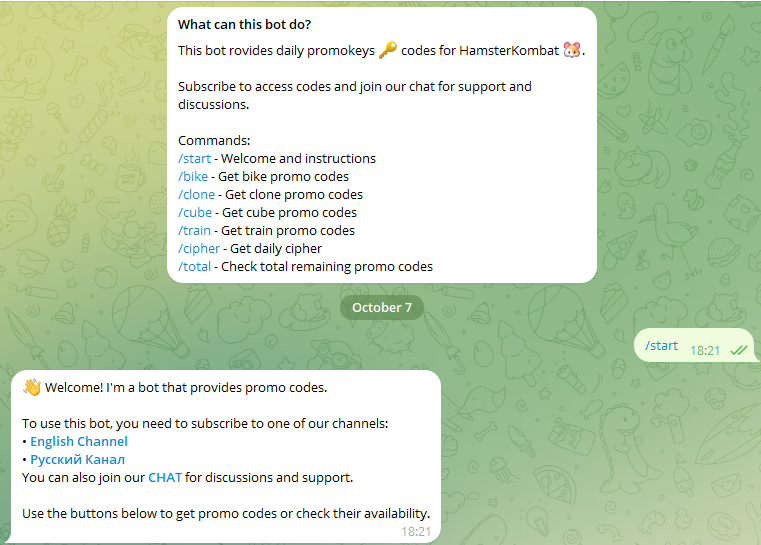The height and width of the screenshot is (545, 761).
Task: Click the hamster emoji after HamsterKombat
Action: 572,50
